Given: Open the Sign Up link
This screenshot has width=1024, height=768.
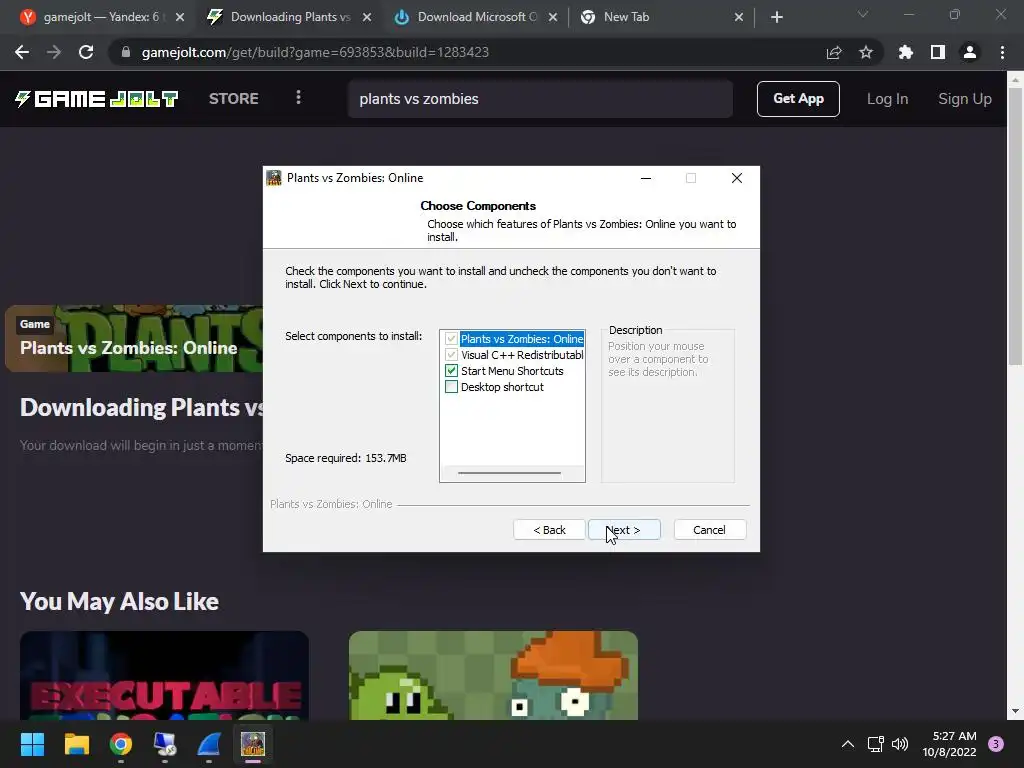Looking at the screenshot, I should (965, 99).
